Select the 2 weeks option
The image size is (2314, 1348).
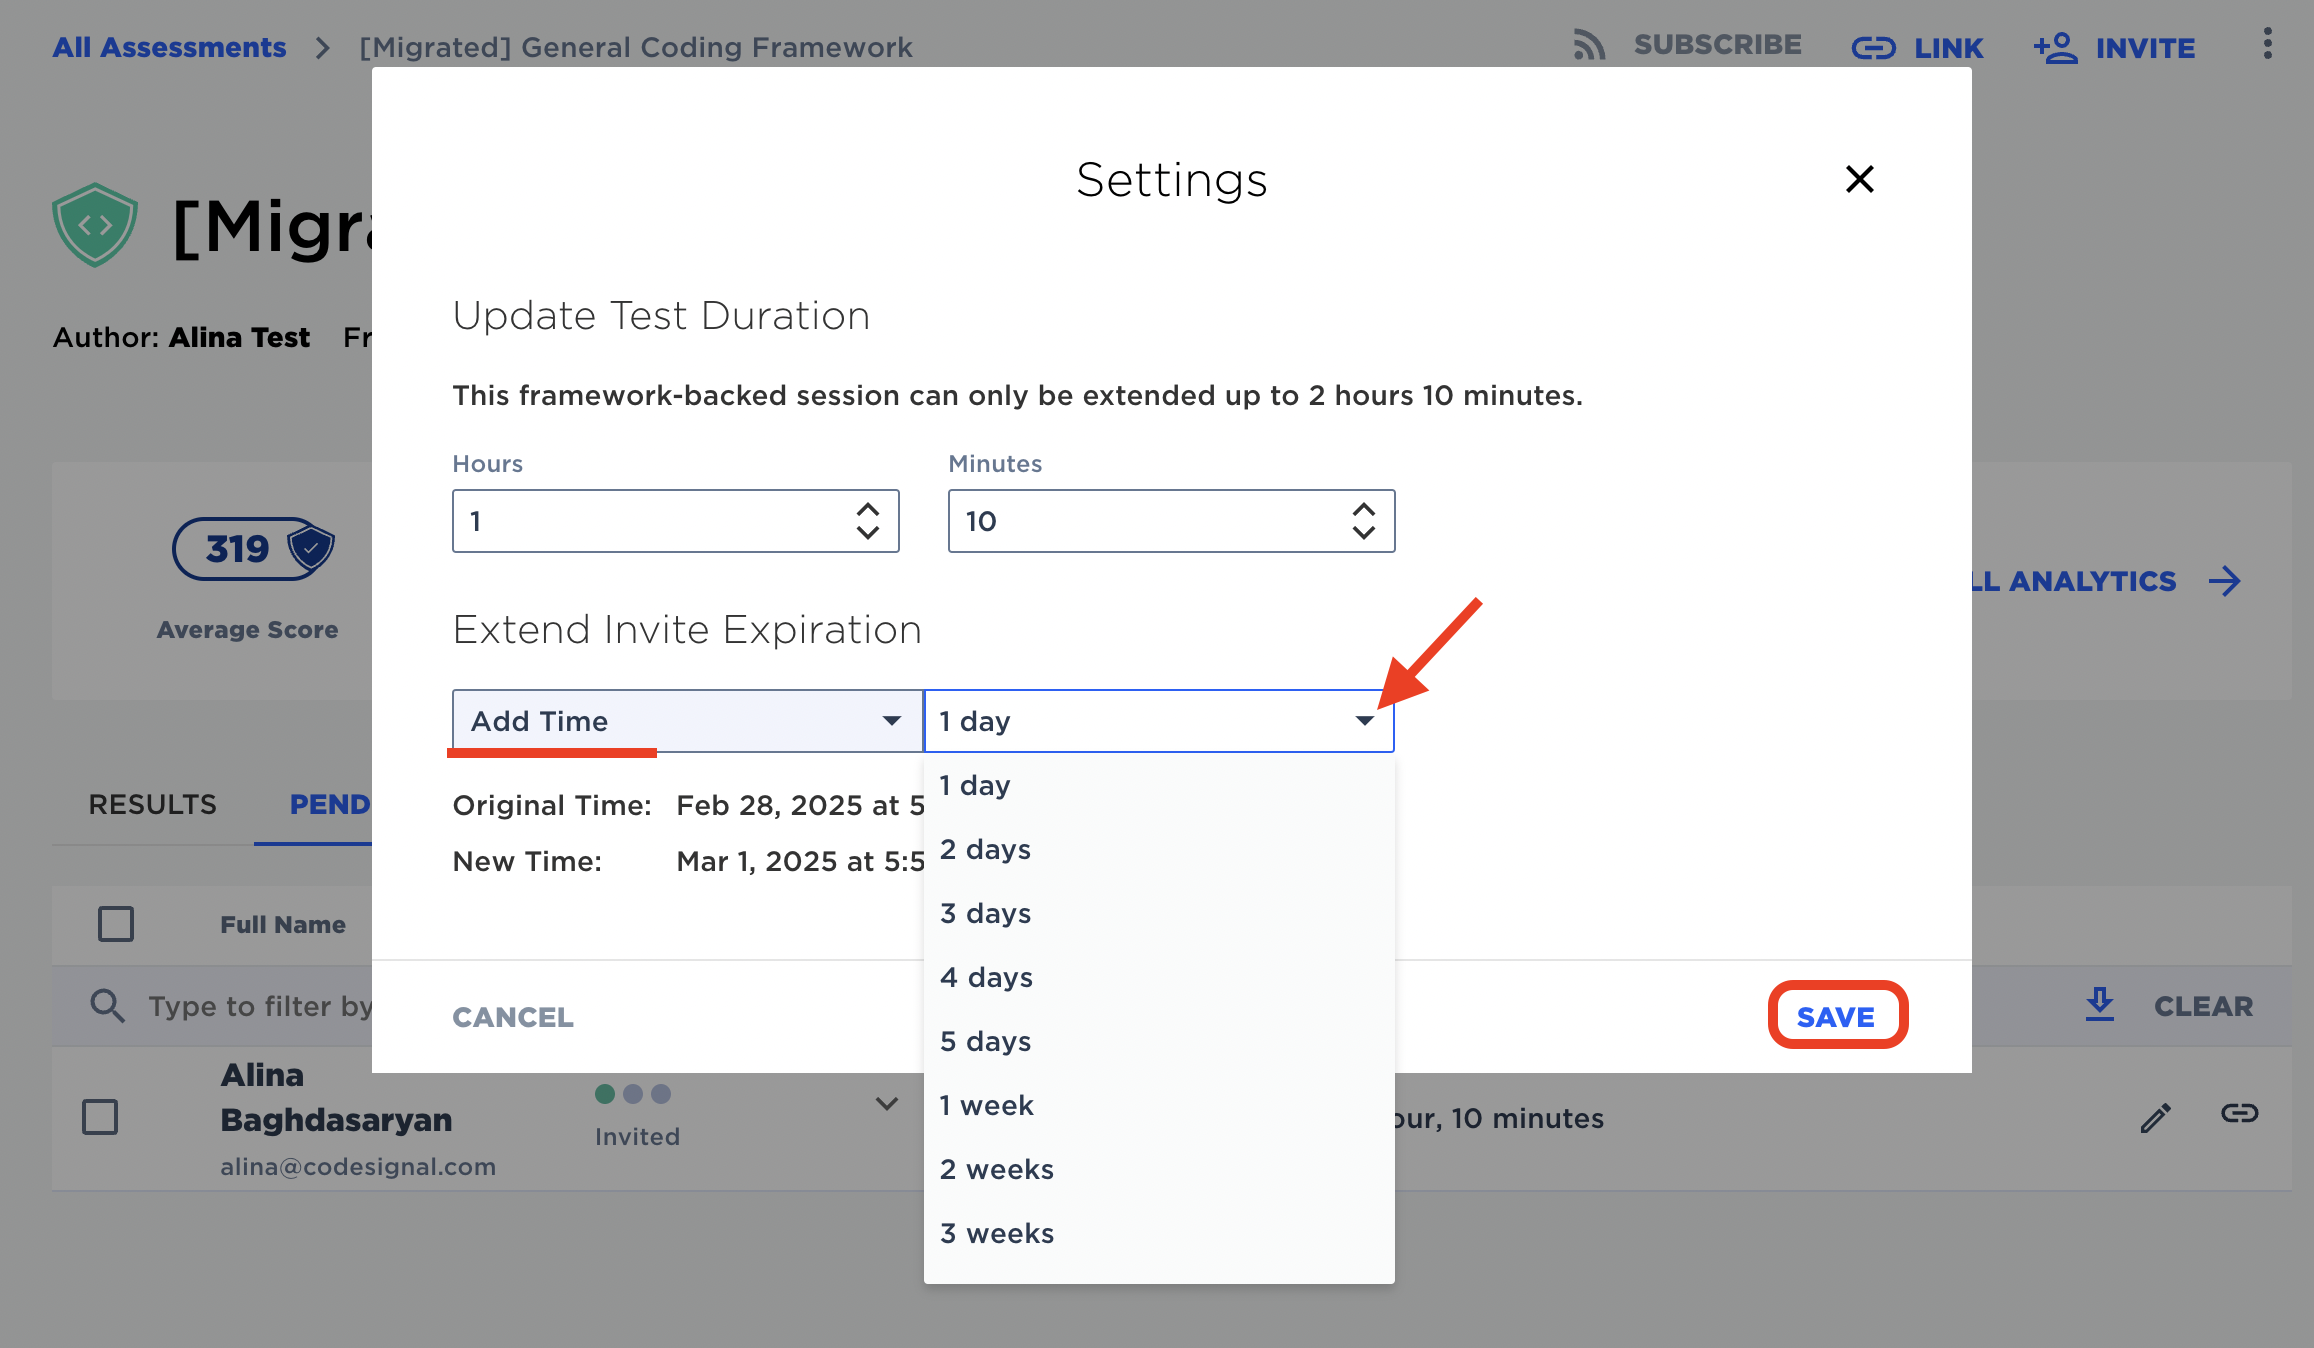coord(996,1169)
